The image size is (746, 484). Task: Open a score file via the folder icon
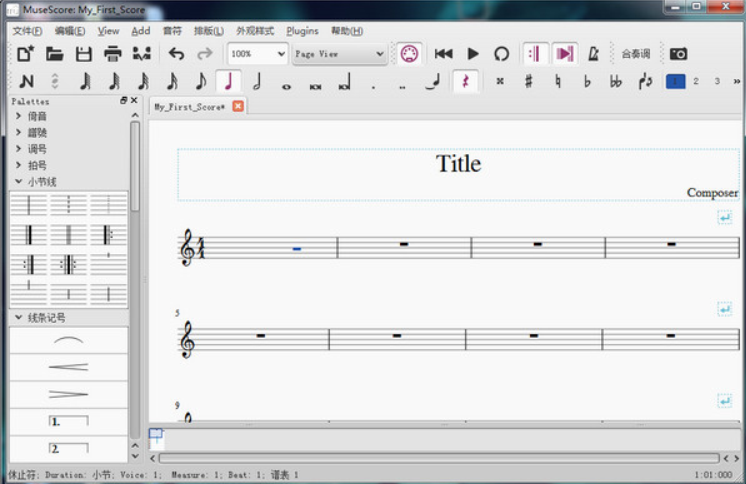point(55,54)
